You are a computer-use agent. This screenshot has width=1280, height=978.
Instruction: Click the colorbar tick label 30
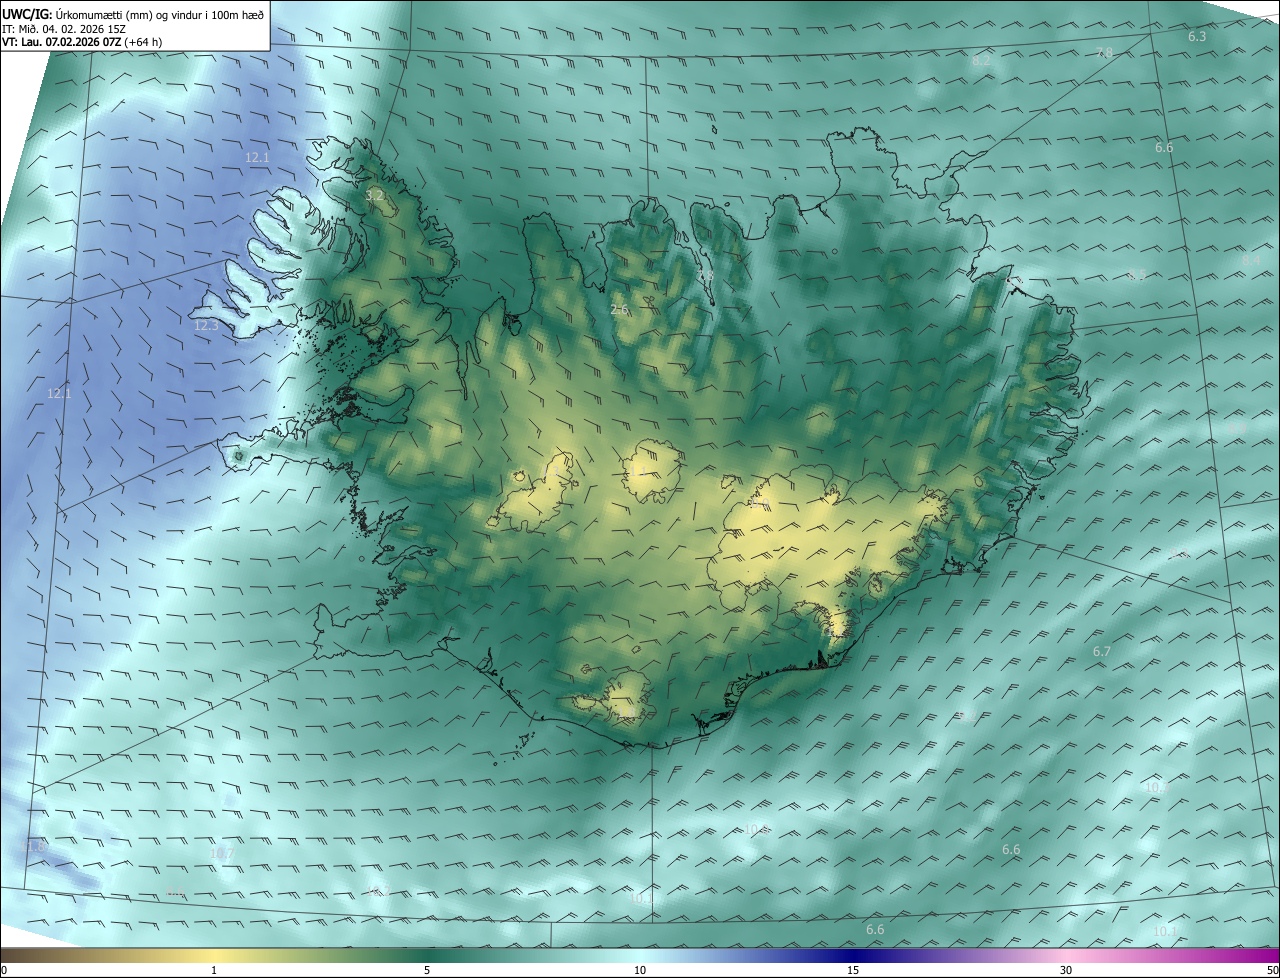coord(1066,970)
